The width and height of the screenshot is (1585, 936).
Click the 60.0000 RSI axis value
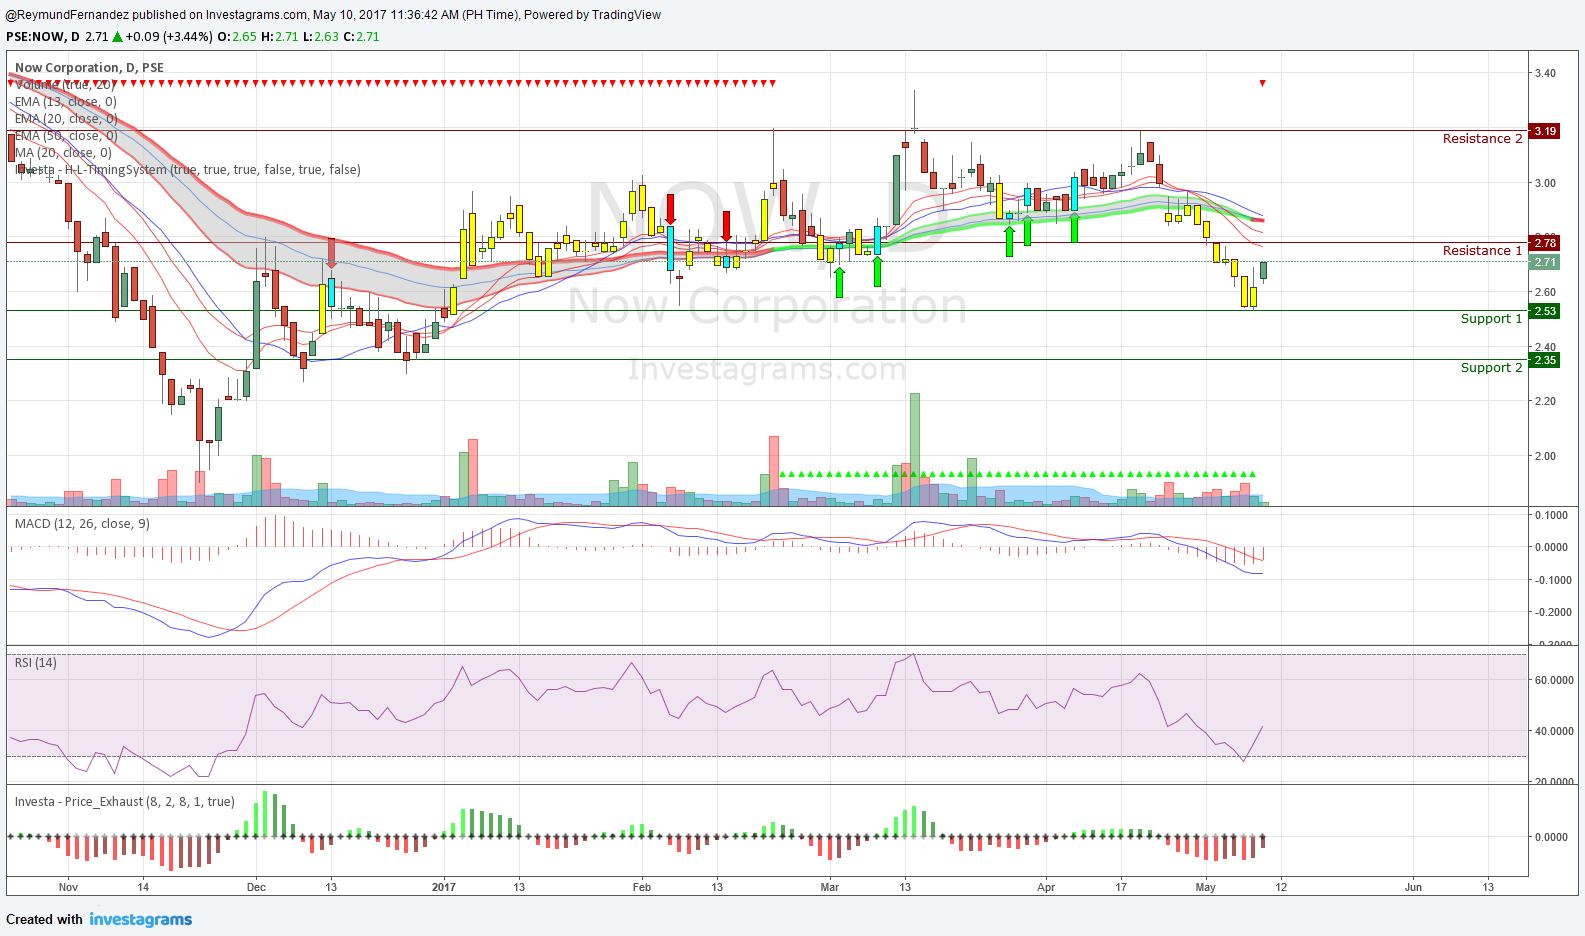pos(1554,680)
